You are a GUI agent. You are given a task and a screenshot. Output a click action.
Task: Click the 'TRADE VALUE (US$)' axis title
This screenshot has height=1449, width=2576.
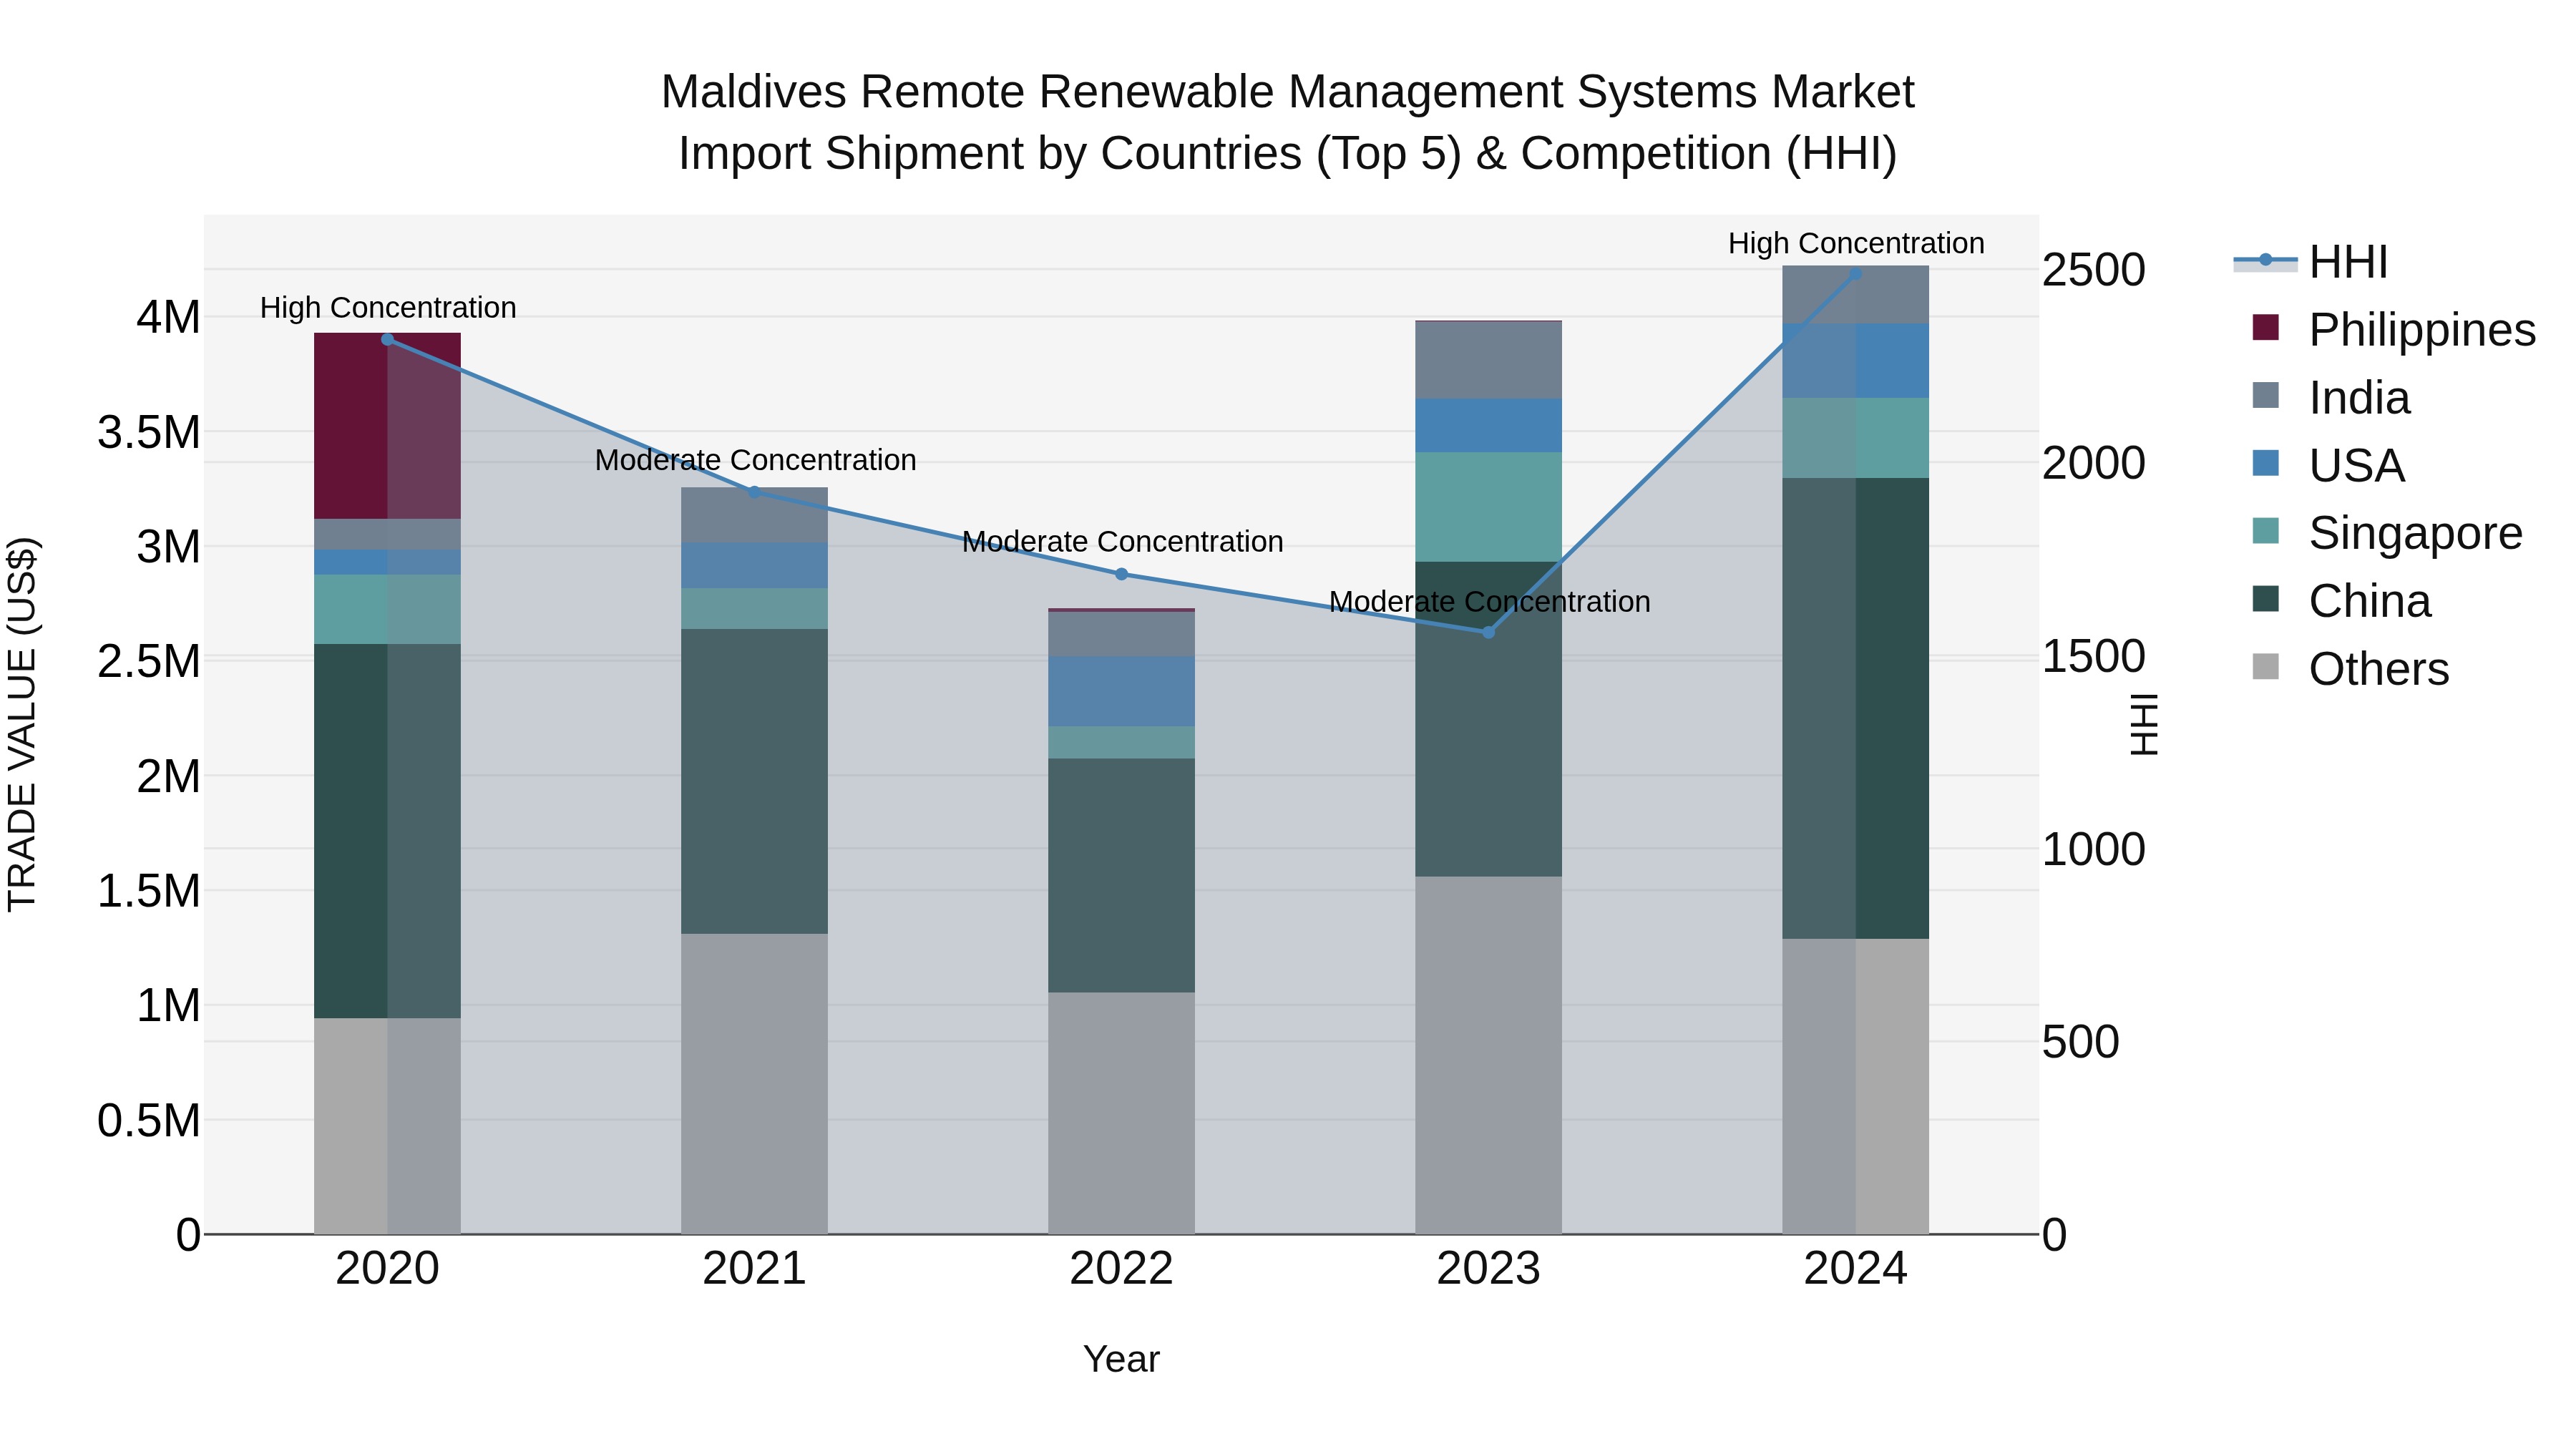(22, 724)
